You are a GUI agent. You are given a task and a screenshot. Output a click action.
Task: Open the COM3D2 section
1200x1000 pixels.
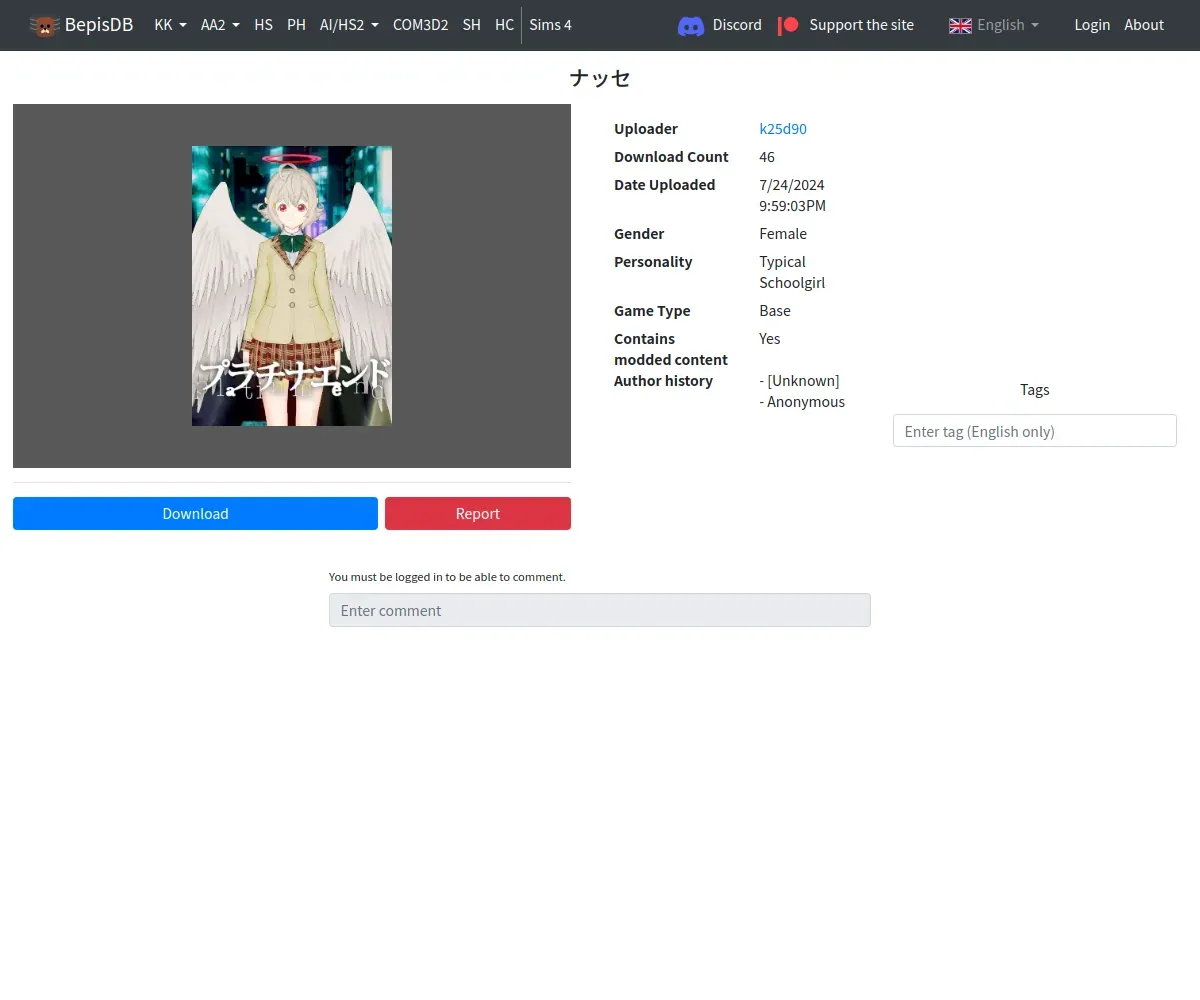[x=420, y=25]
